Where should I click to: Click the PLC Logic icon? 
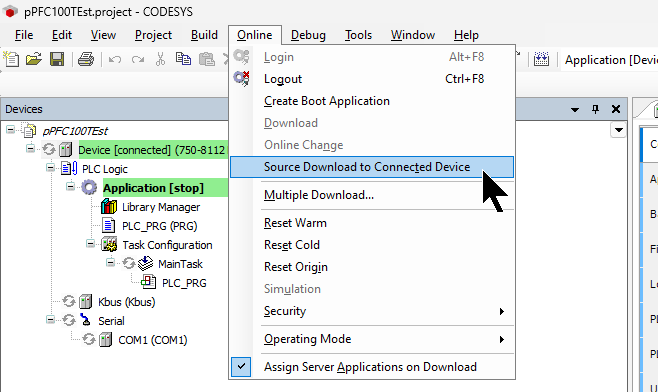point(69,169)
